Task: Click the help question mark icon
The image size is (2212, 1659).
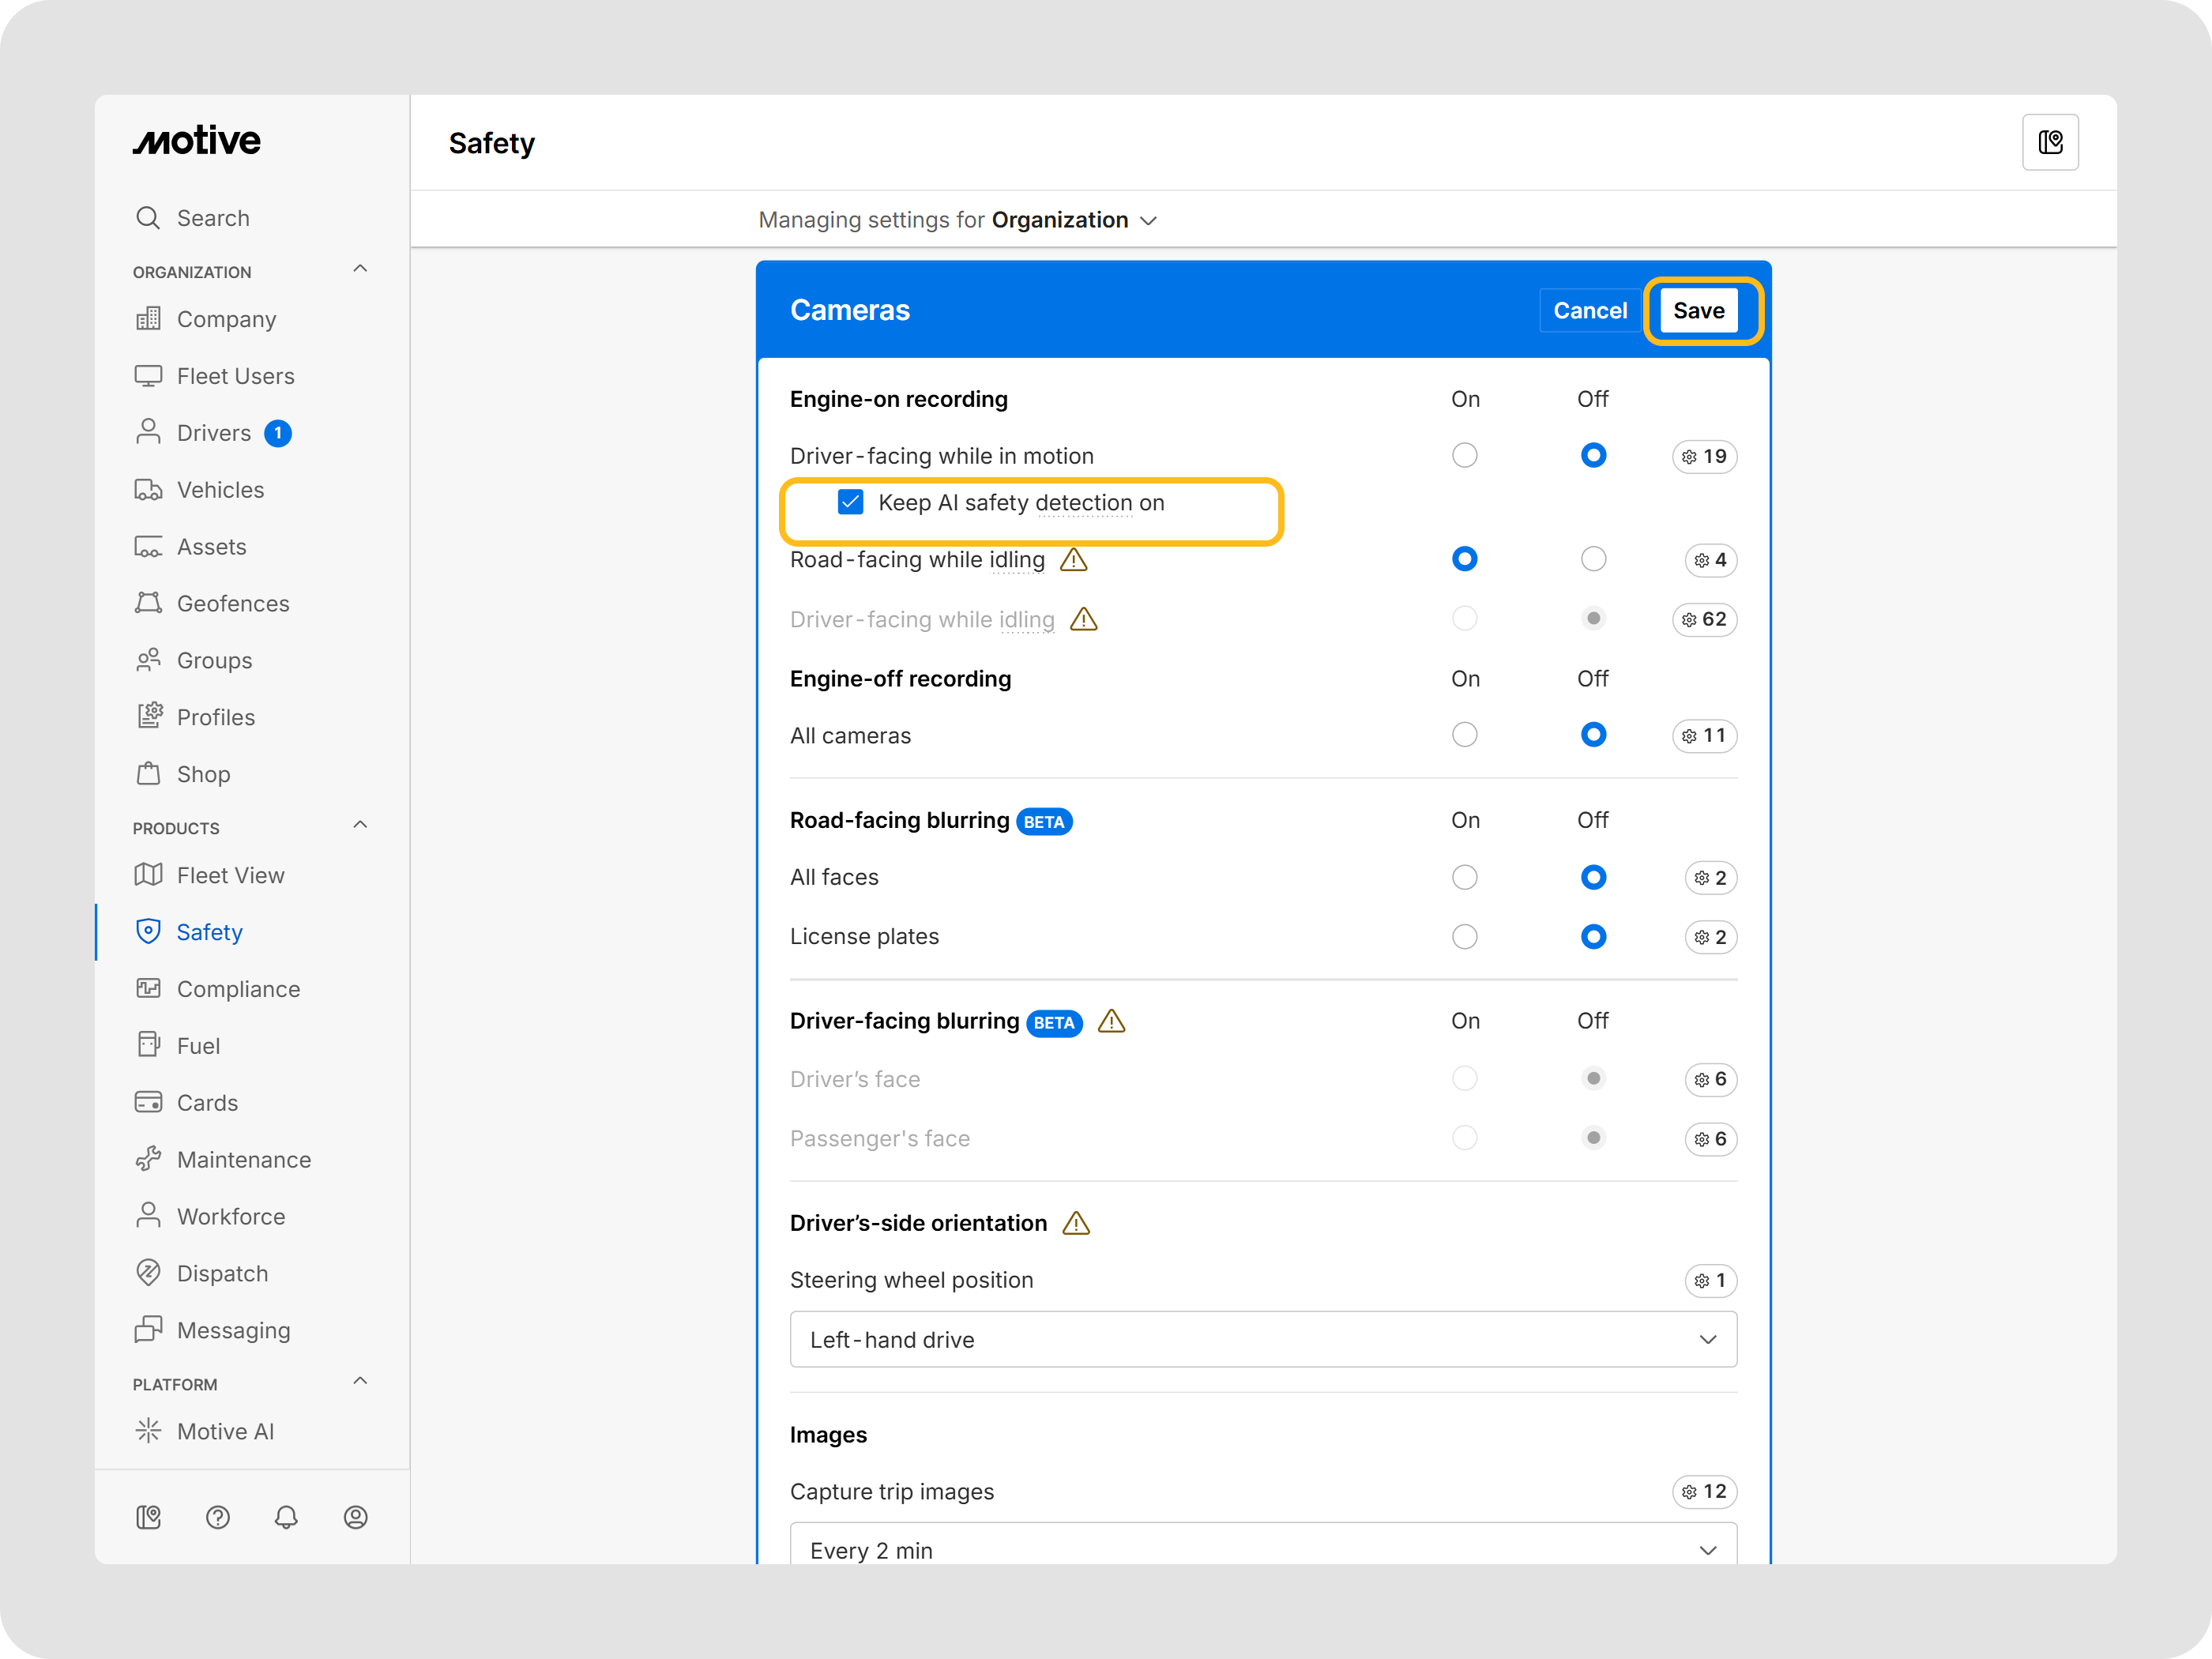Action: pos(218,1517)
